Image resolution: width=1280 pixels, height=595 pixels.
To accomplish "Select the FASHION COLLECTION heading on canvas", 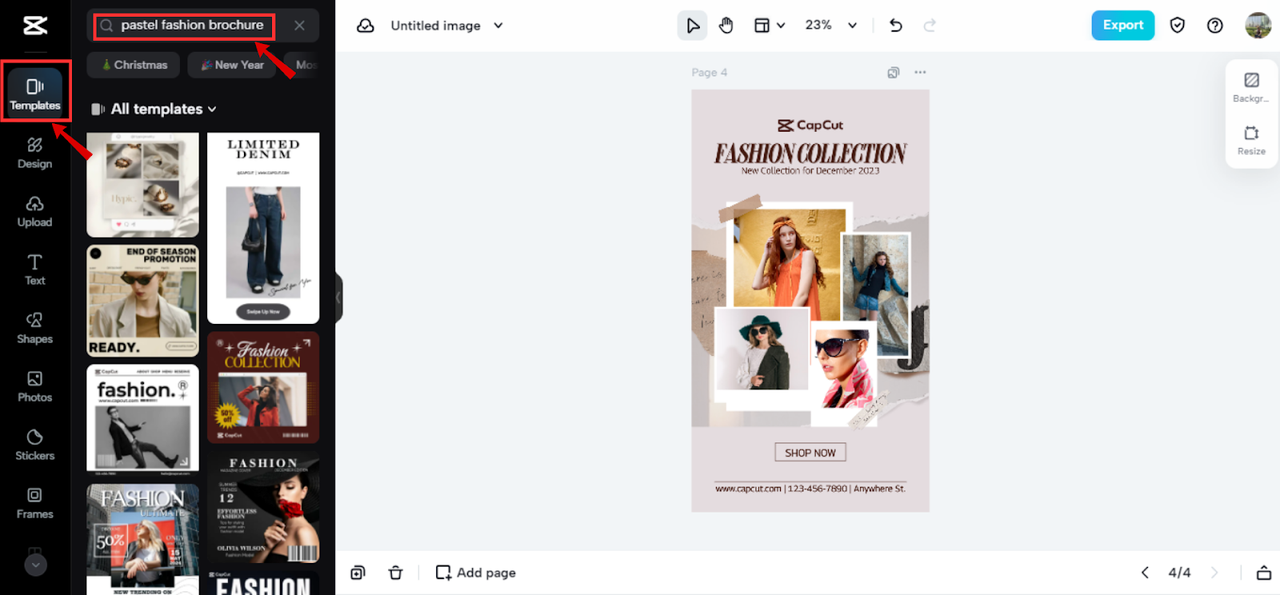I will [x=810, y=153].
